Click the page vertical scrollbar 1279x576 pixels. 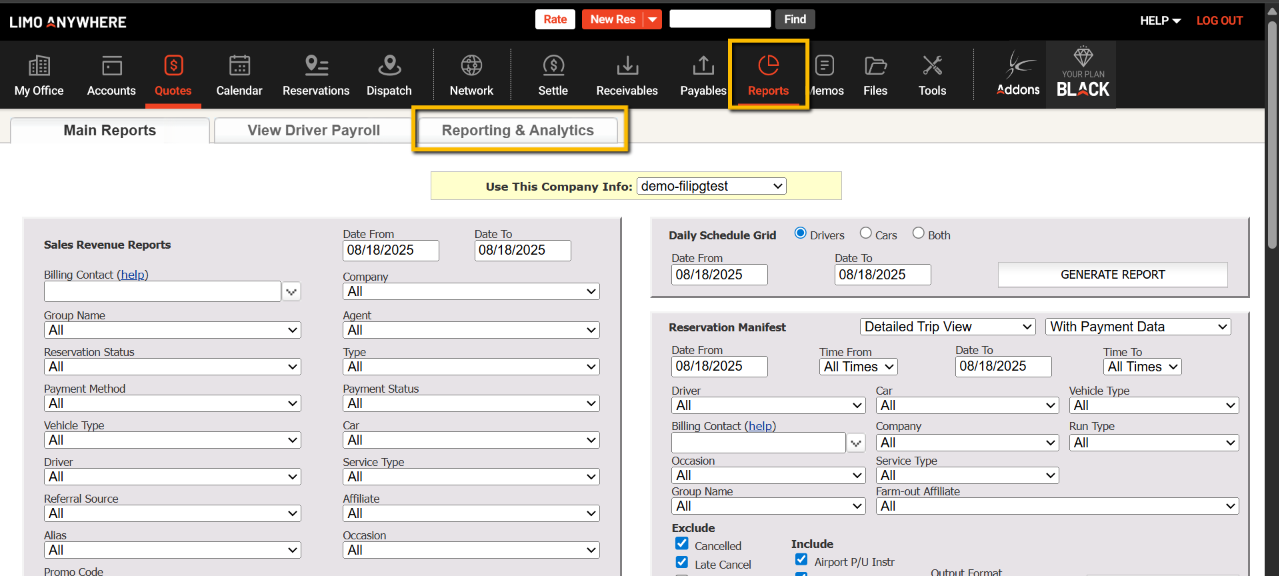pyautogui.click(x=1271, y=130)
